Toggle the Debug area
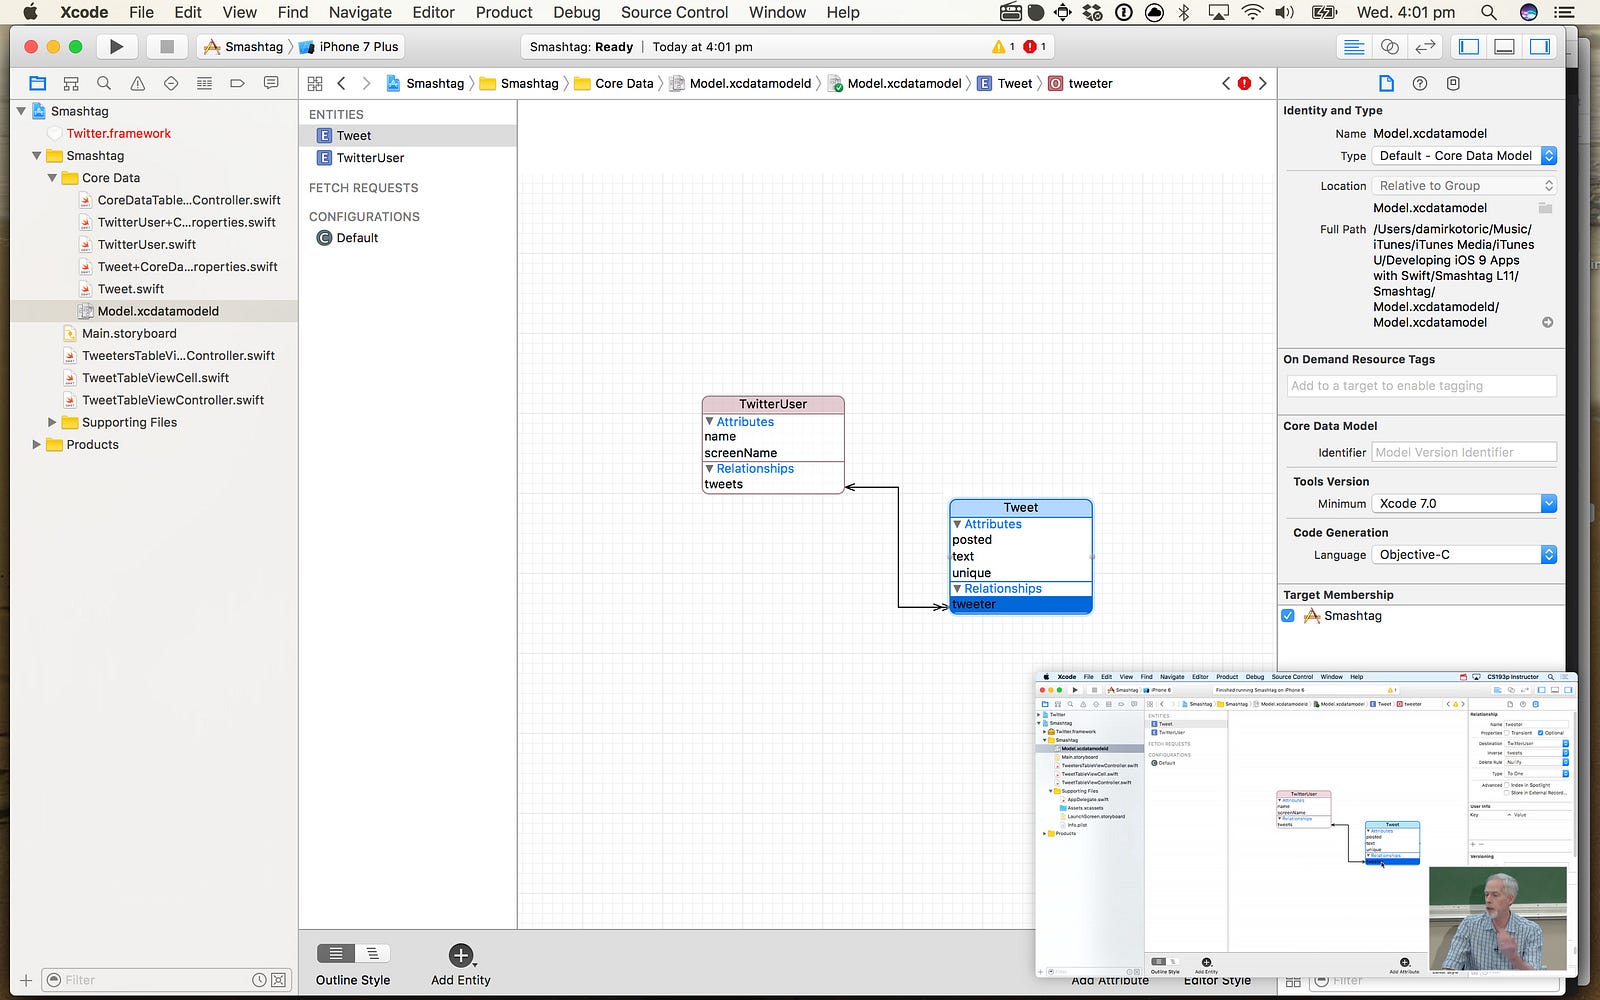1600x1000 pixels. click(1504, 47)
